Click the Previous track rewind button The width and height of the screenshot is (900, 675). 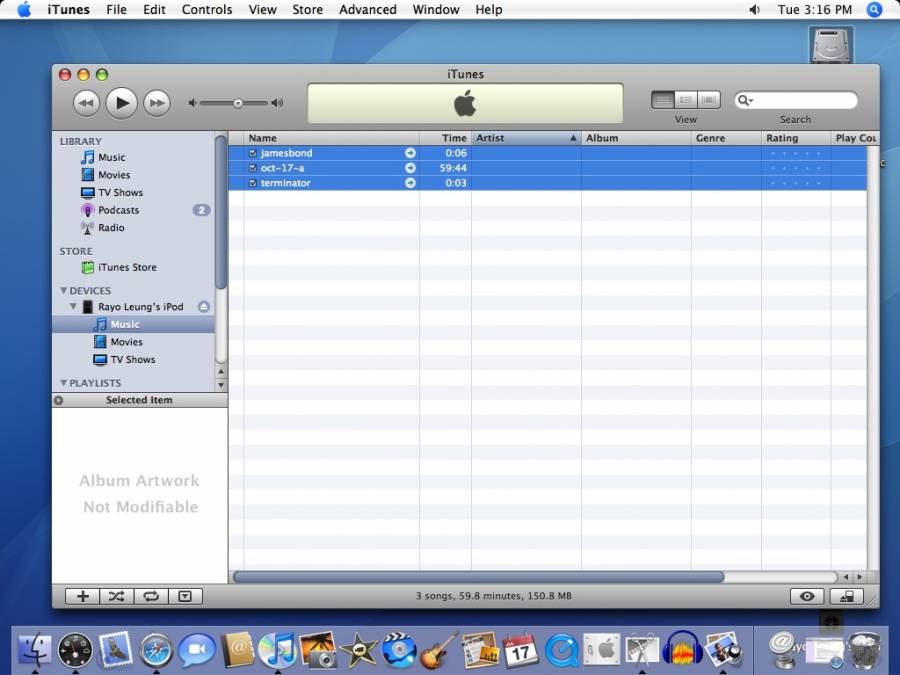[86, 103]
